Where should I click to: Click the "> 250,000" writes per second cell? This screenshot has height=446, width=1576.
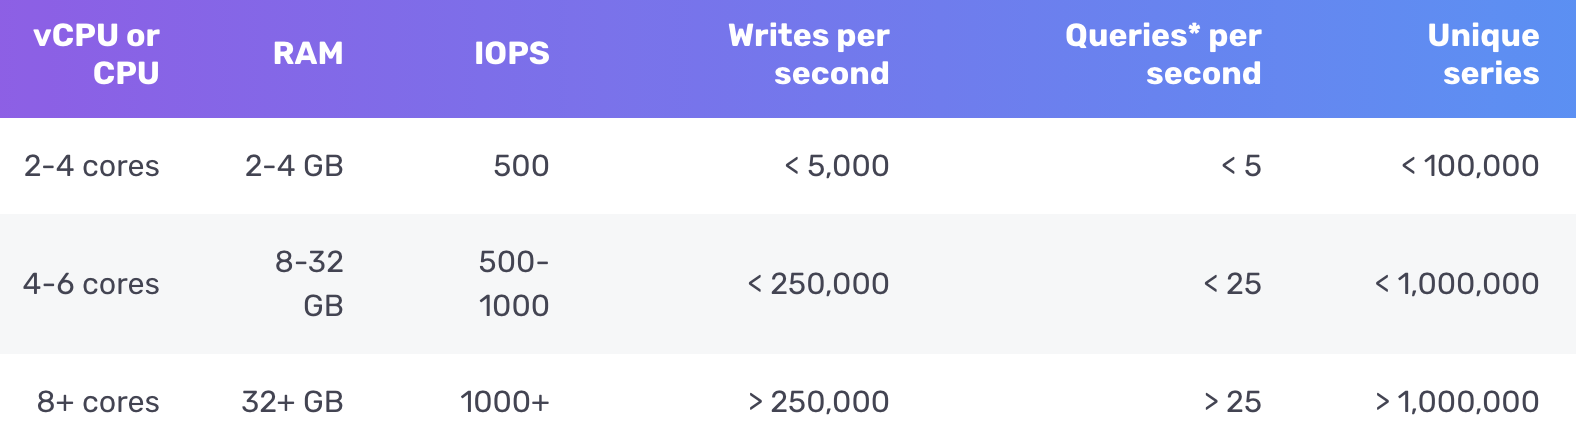coord(818,402)
